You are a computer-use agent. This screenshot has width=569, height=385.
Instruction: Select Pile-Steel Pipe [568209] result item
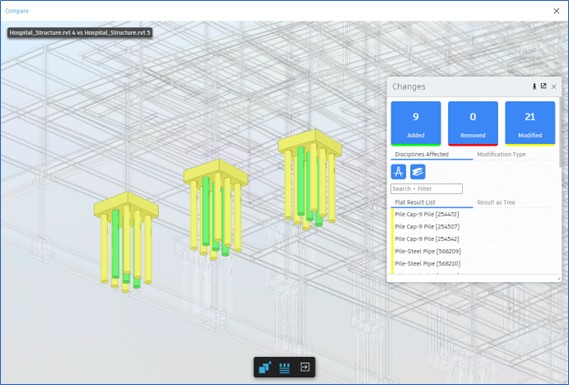point(428,251)
